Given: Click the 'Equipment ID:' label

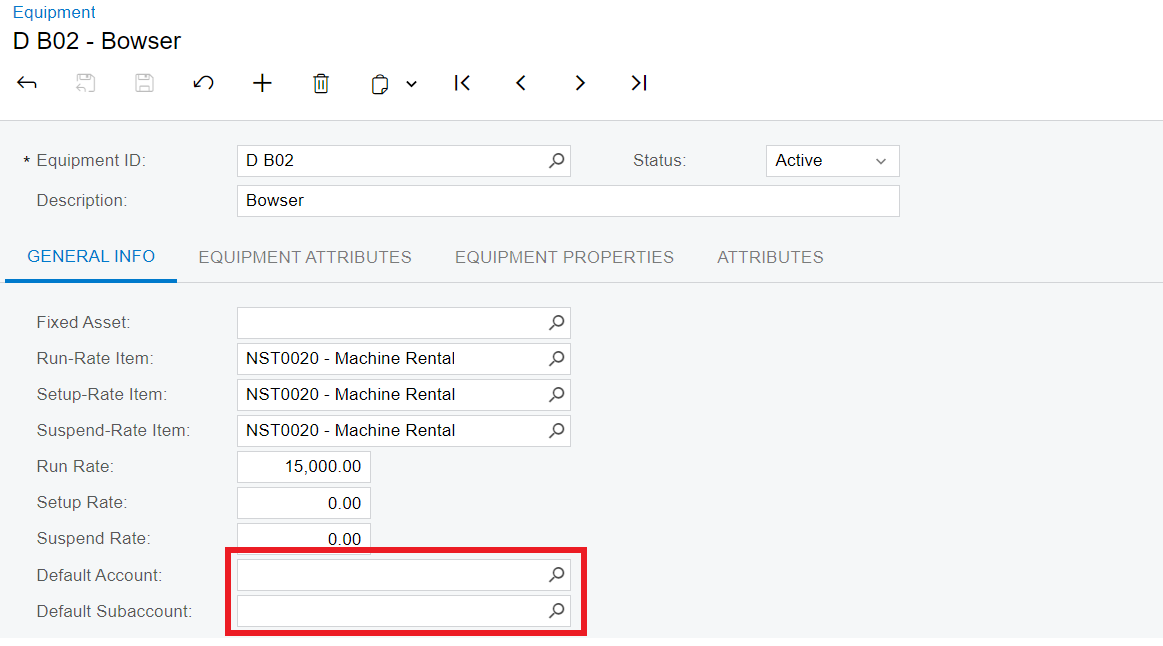Looking at the screenshot, I should (90, 160).
